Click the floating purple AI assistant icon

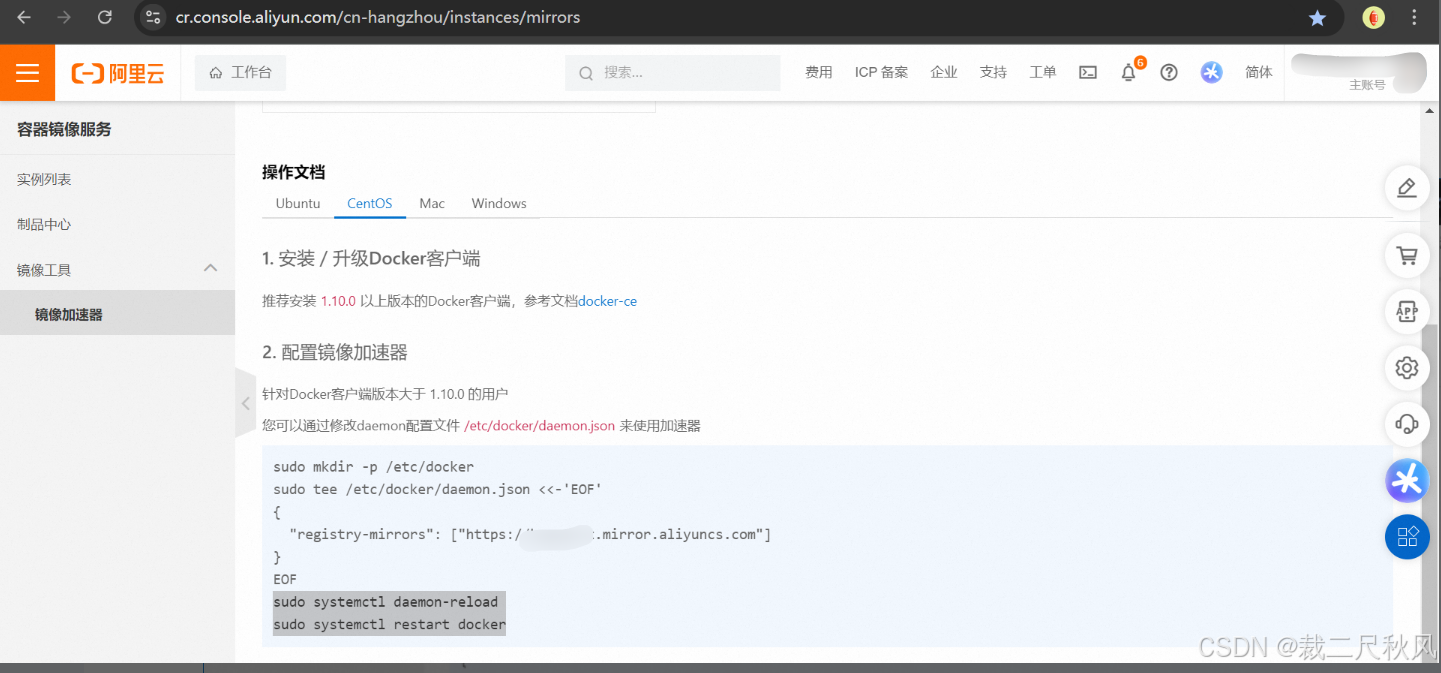[x=1407, y=481]
